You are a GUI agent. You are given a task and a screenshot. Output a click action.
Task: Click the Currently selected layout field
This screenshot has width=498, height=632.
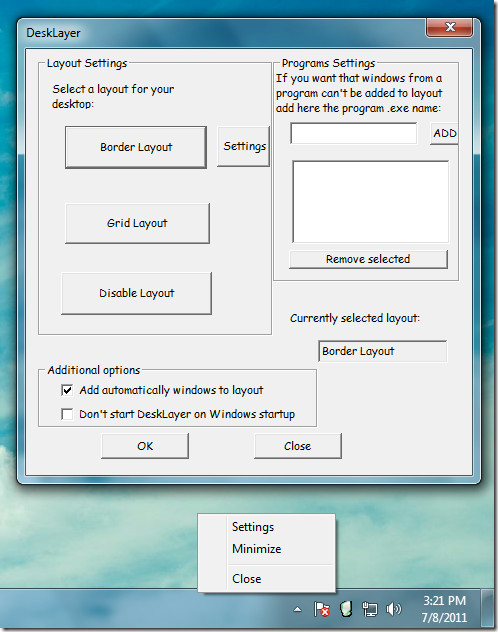coord(382,351)
